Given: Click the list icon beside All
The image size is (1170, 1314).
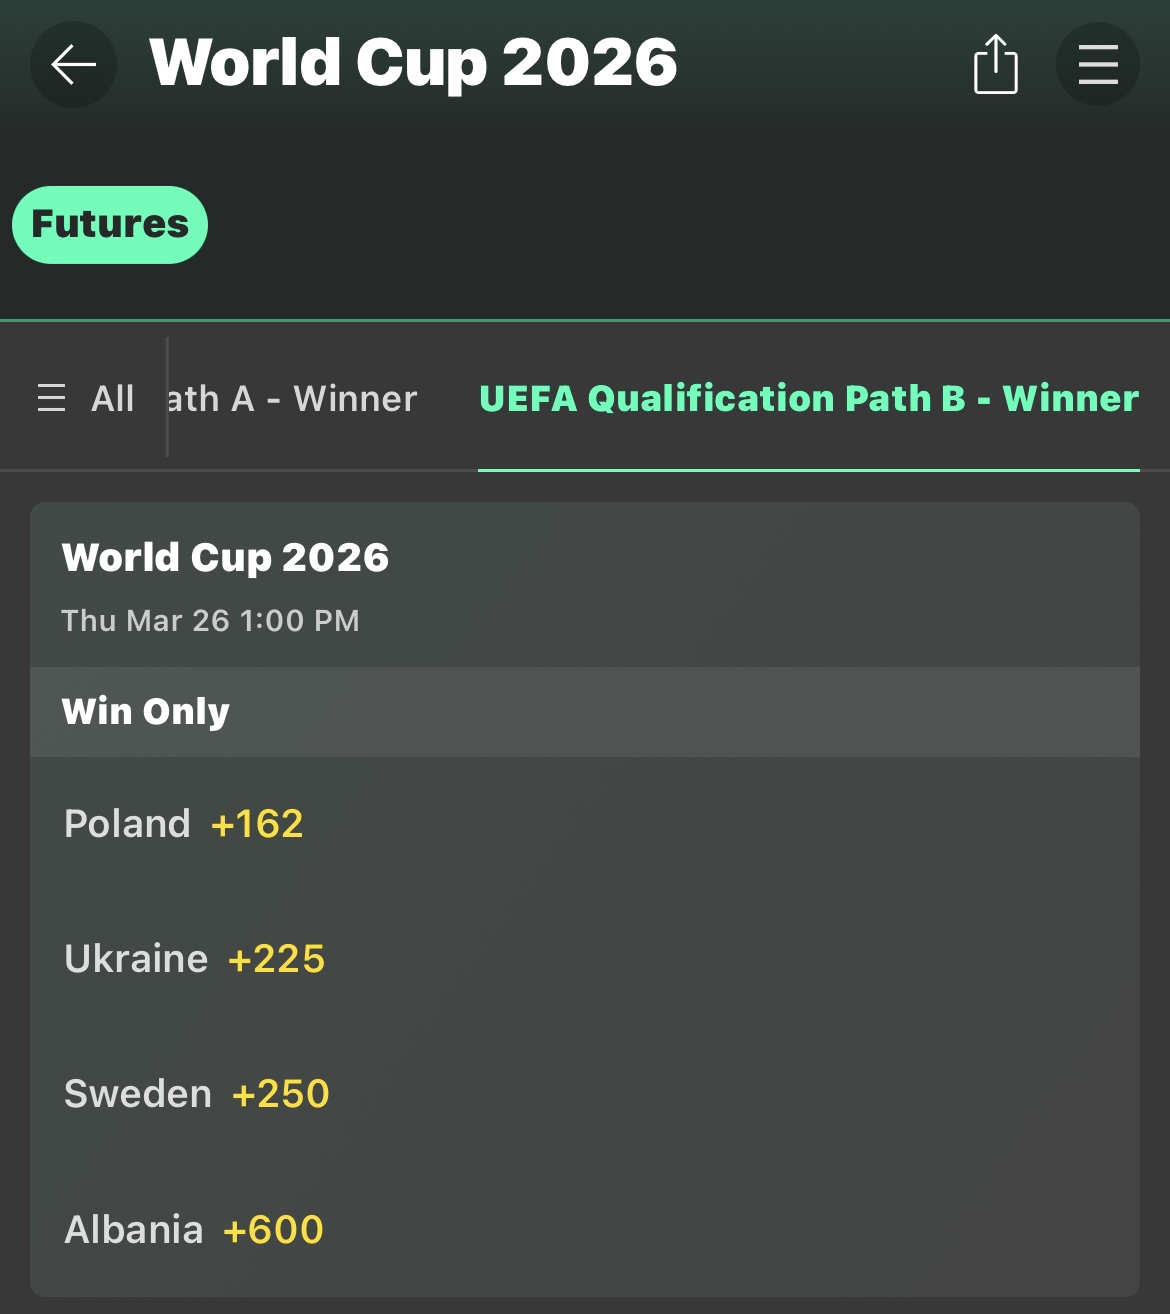Looking at the screenshot, I should [x=51, y=398].
